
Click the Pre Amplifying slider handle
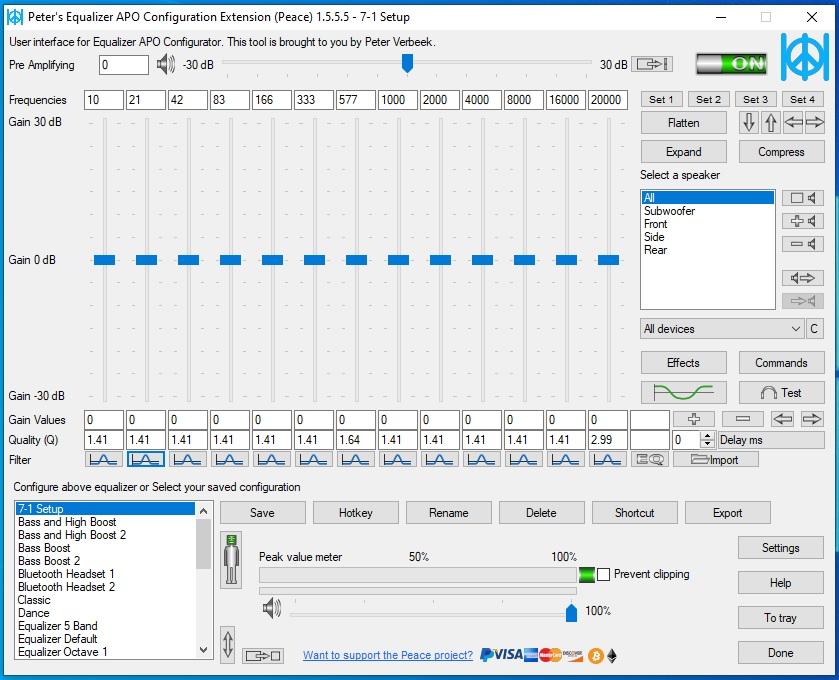tap(407, 63)
